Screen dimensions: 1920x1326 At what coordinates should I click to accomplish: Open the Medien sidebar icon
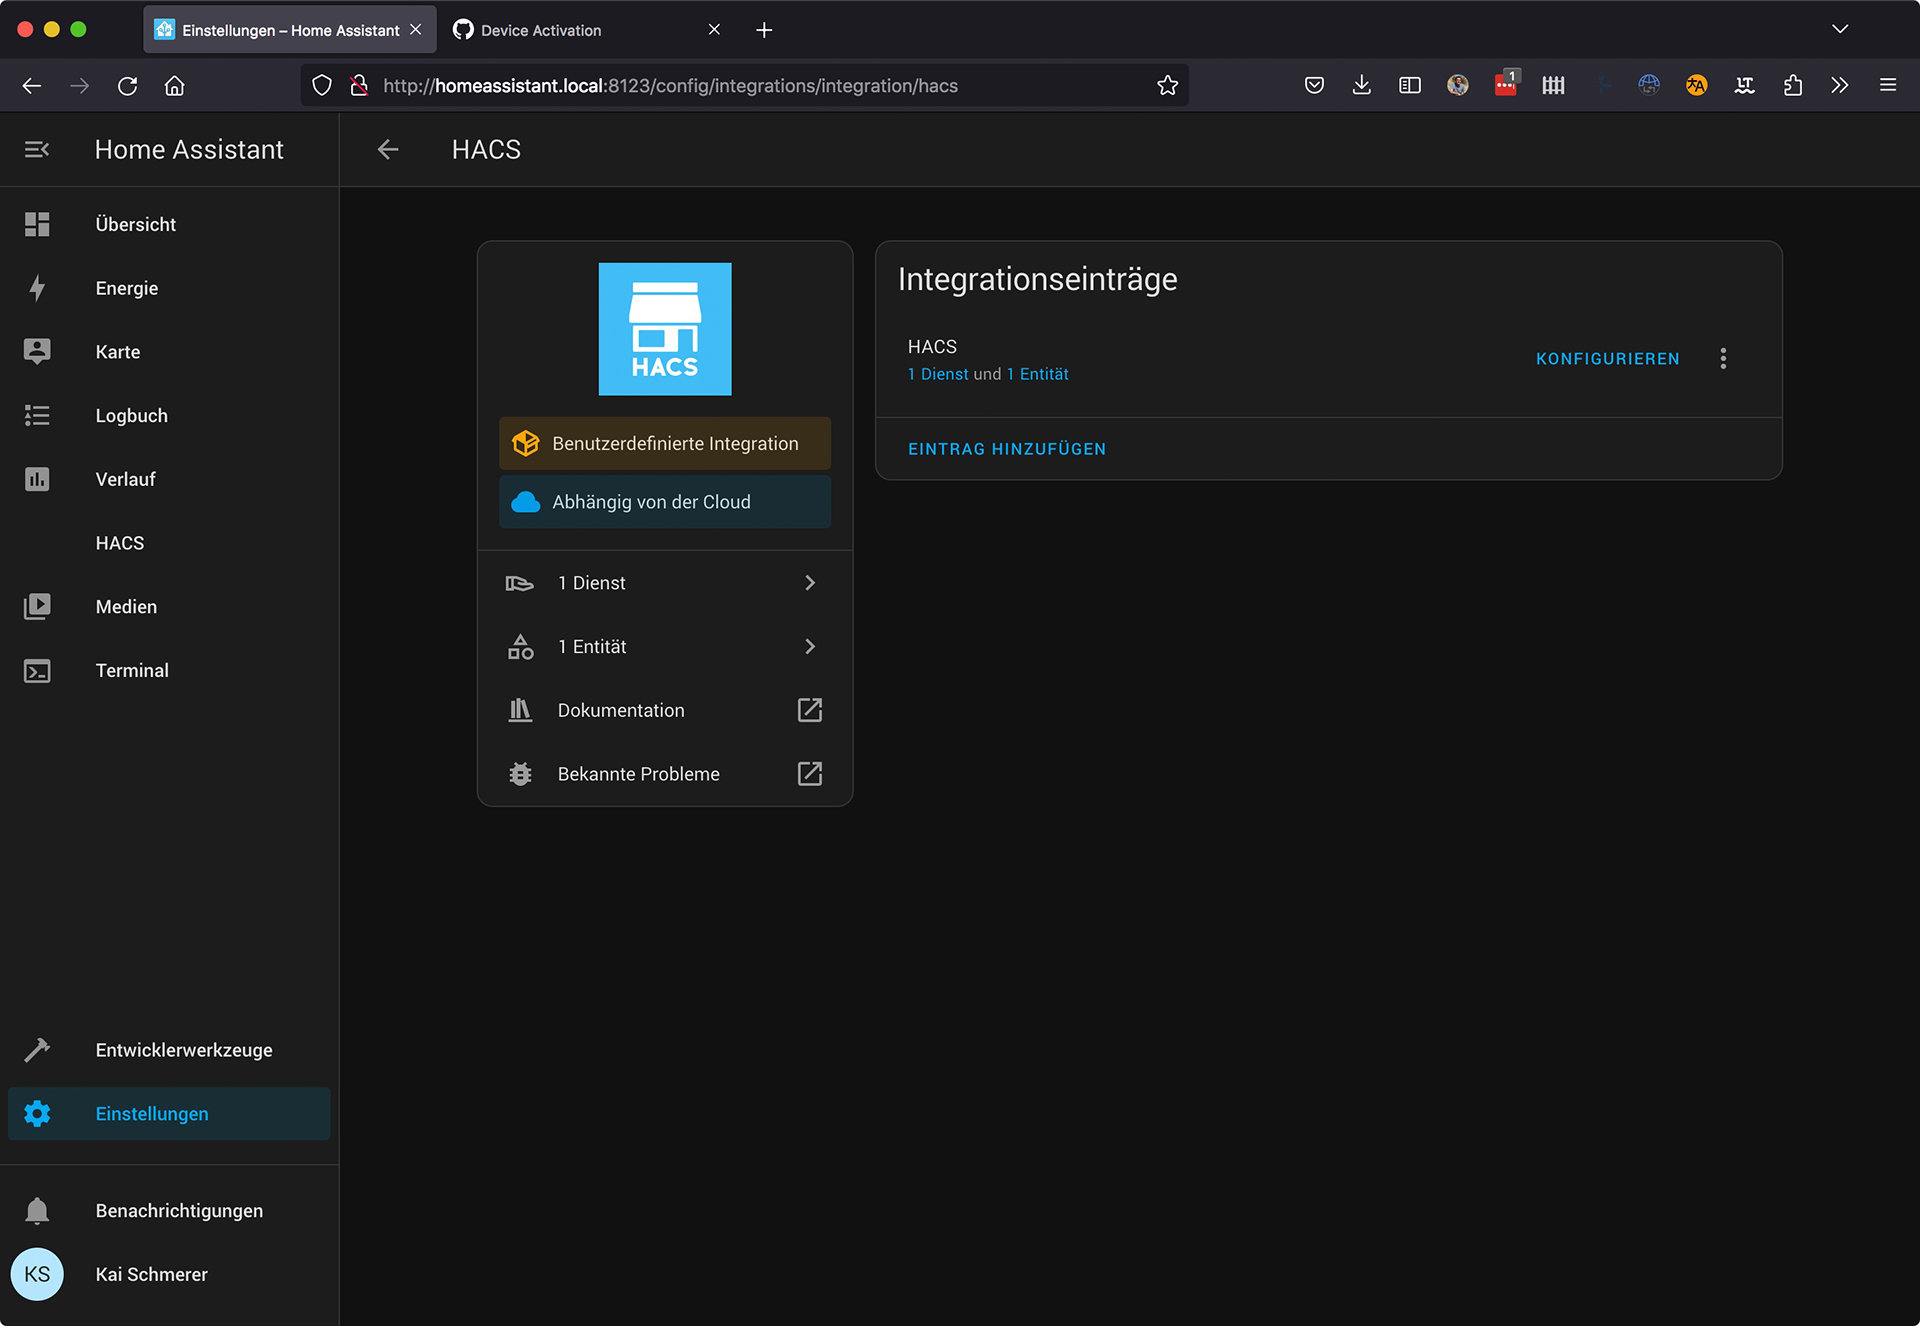pyautogui.click(x=37, y=607)
